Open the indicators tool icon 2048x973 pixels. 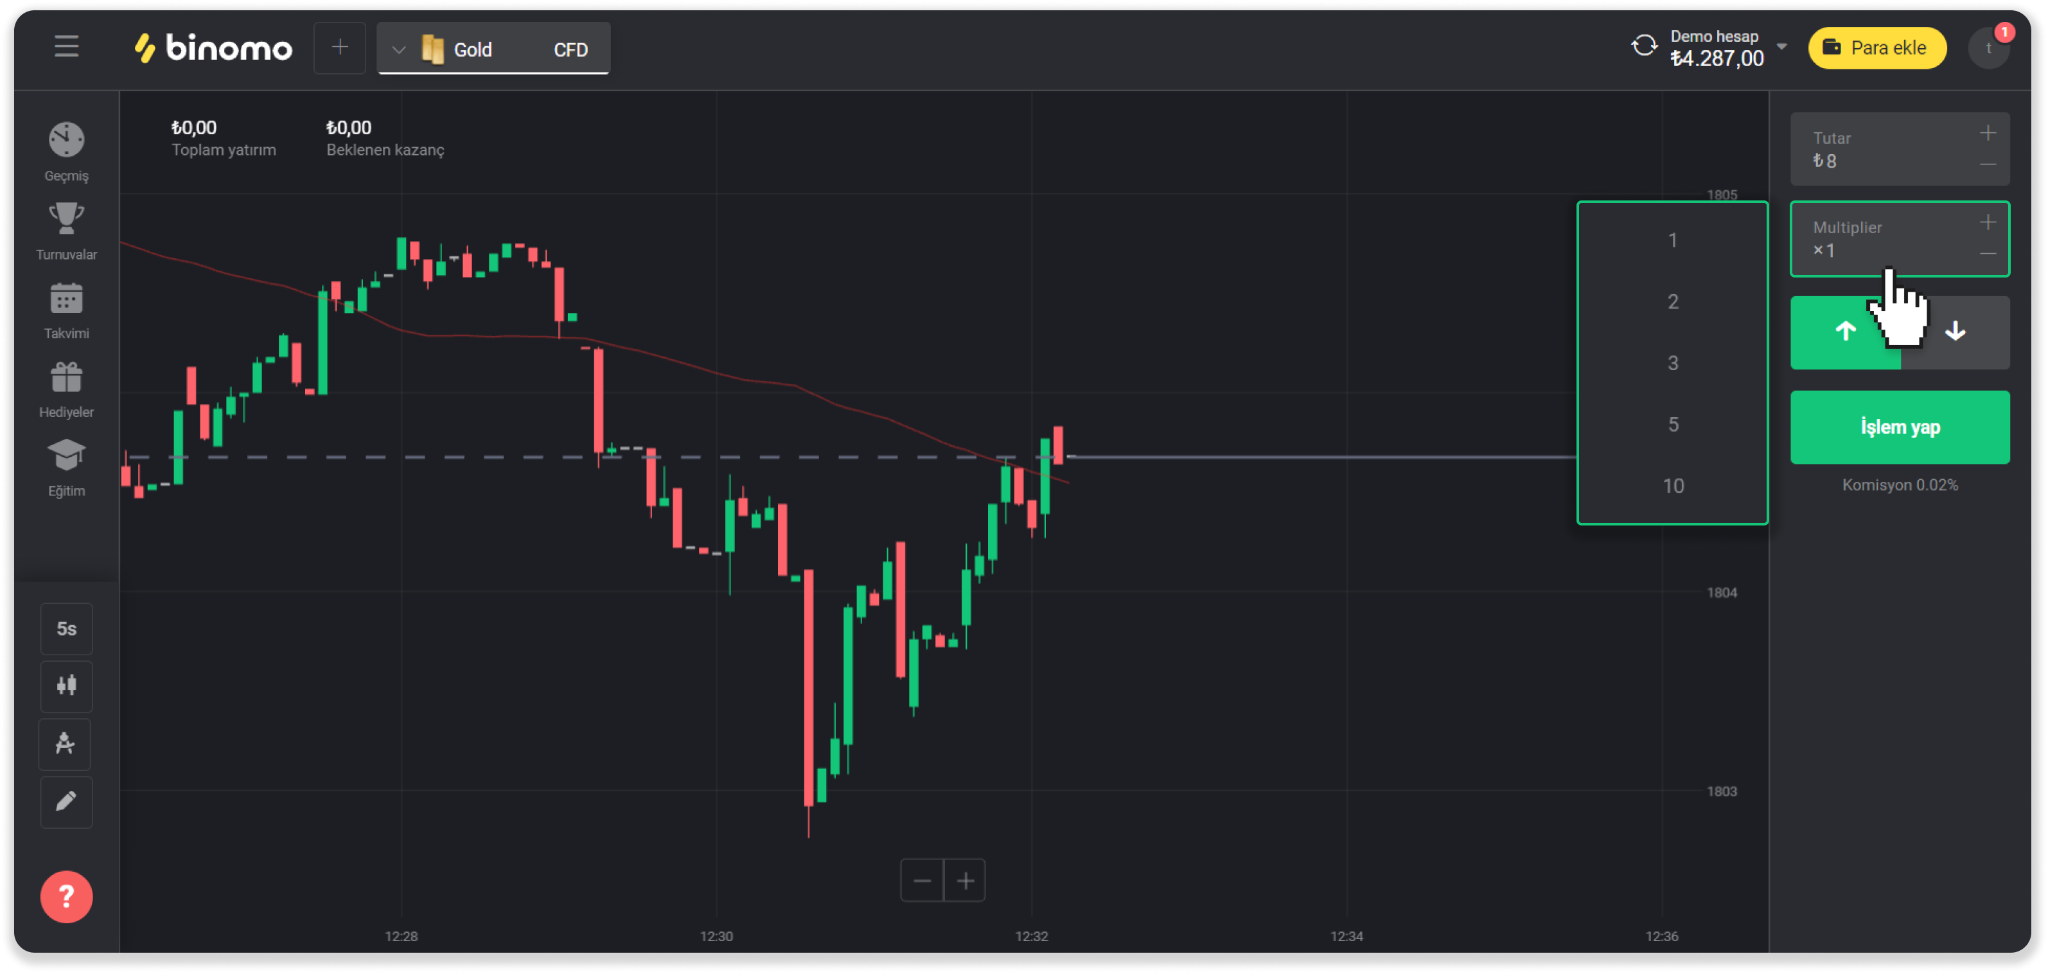click(66, 744)
